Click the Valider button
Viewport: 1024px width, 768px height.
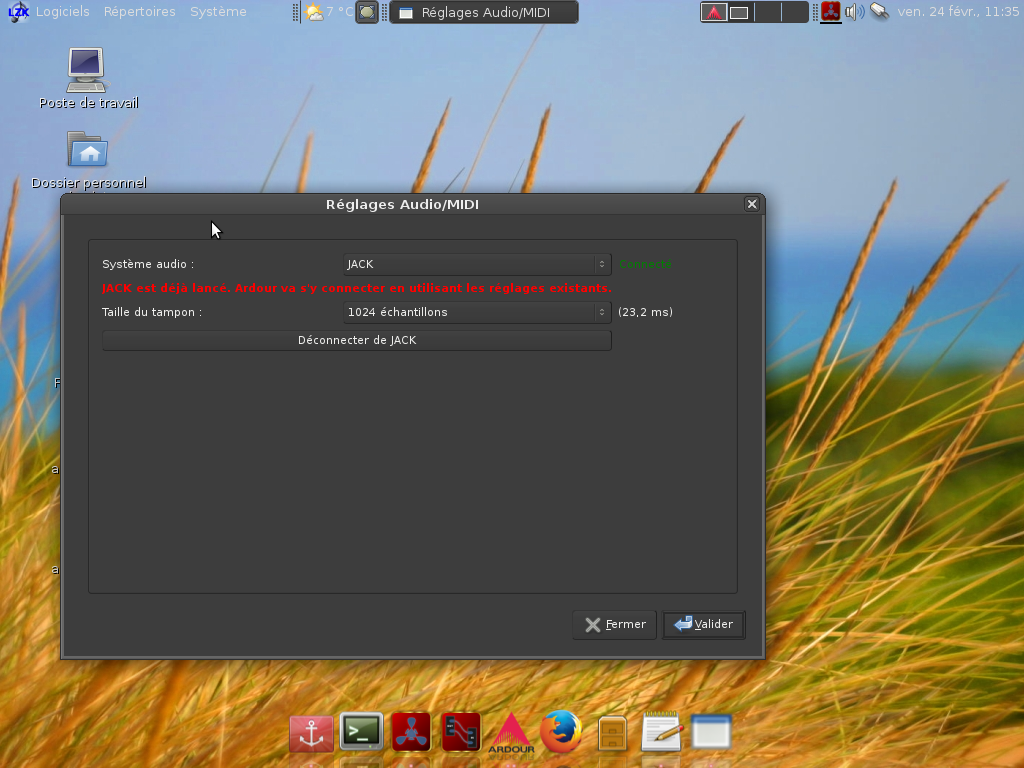click(x=703, y=625)
